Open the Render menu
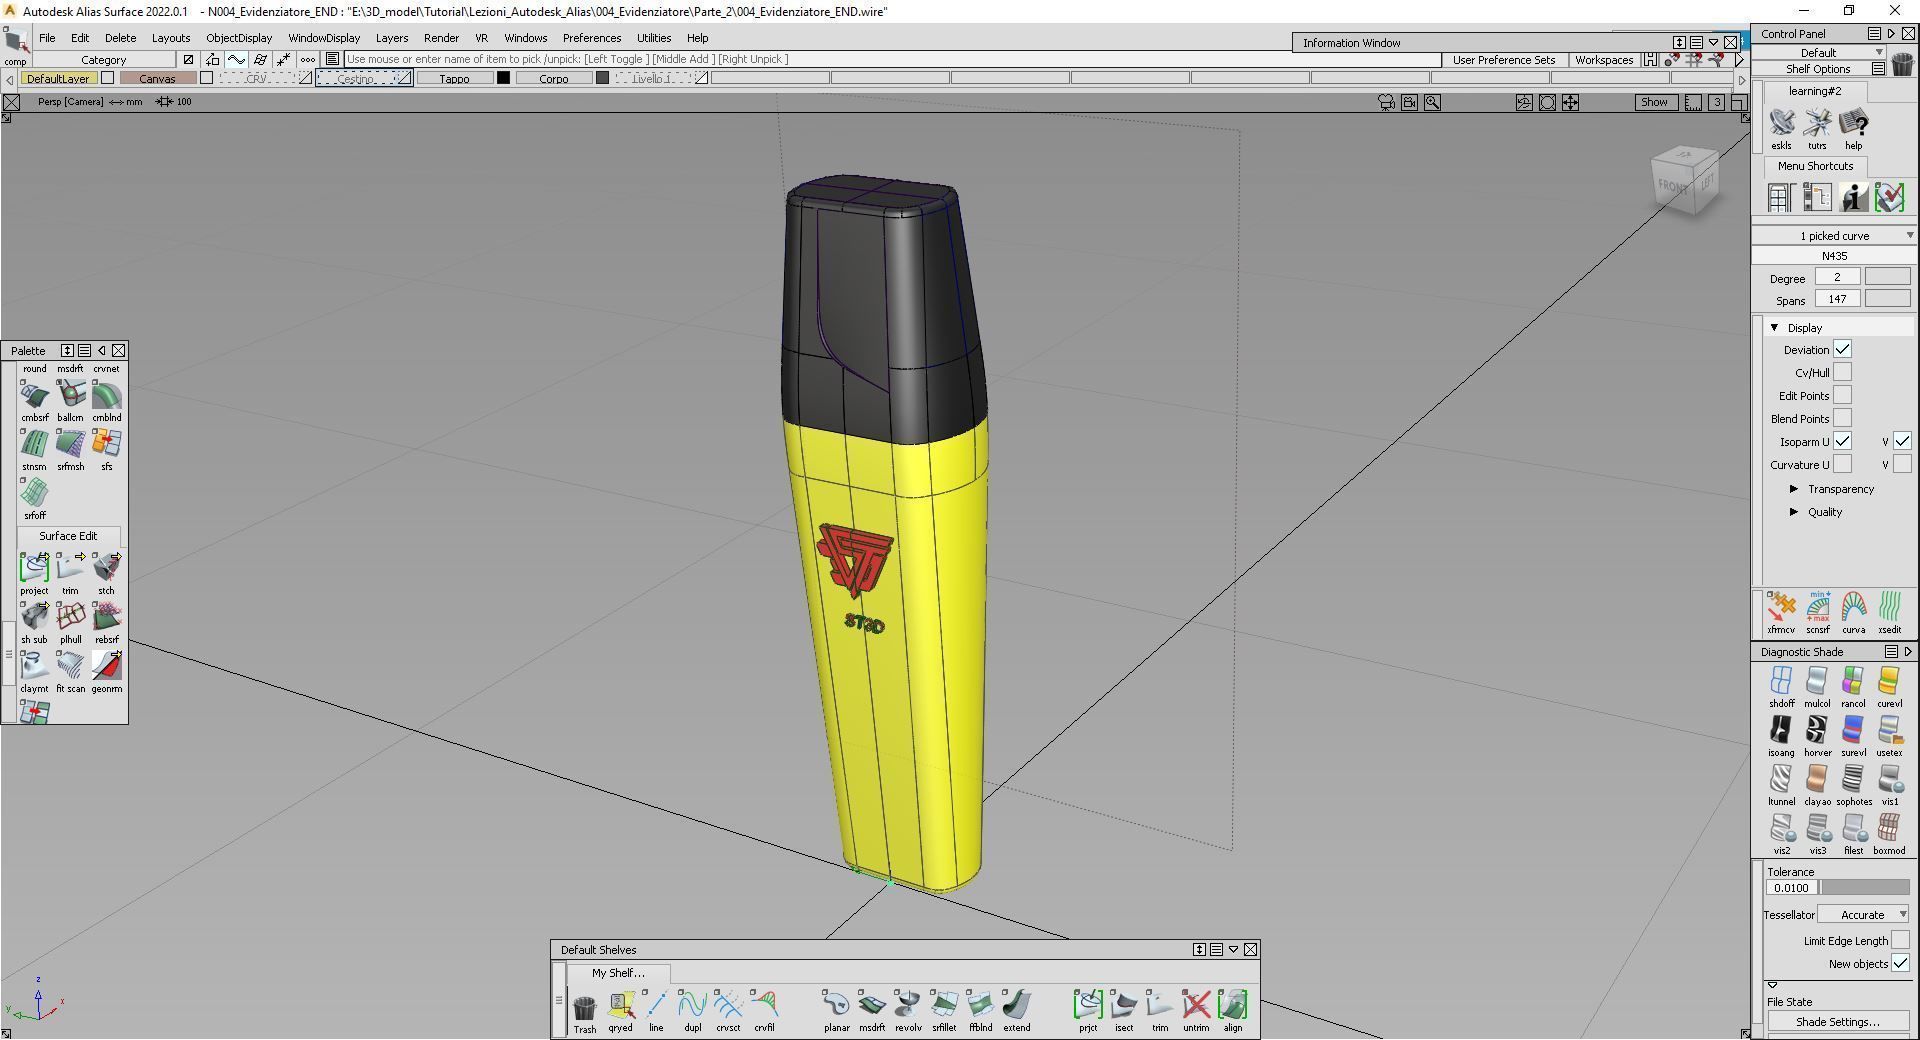 pyautogui.click(x=441, y=38)
